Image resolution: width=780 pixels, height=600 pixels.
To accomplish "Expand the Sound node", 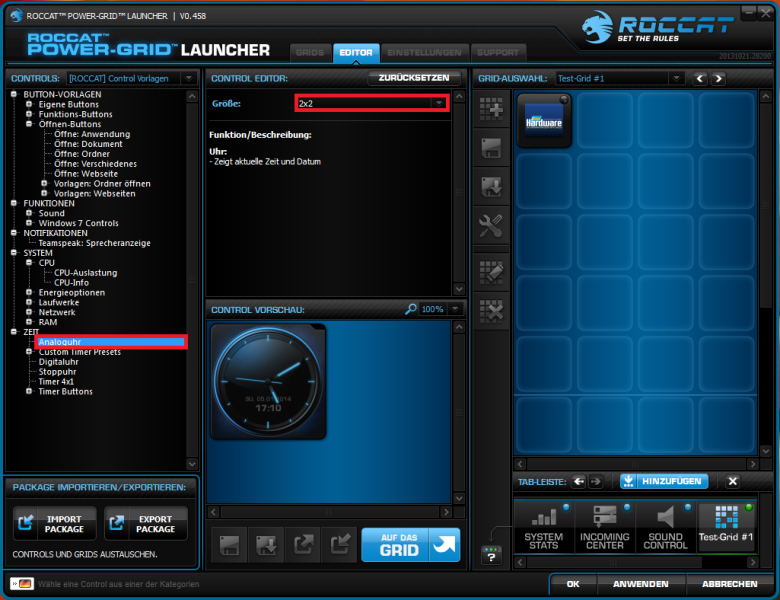I will 29,213.
